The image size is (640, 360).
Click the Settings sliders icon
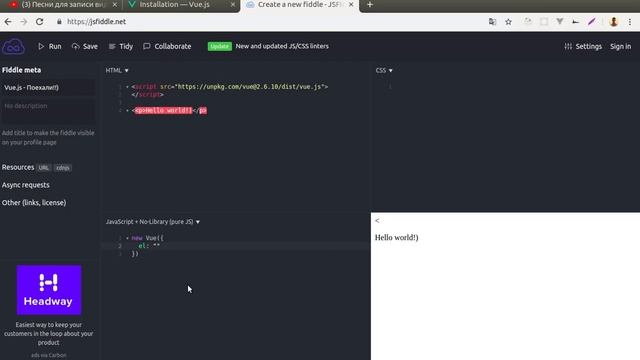click(568, 47)
